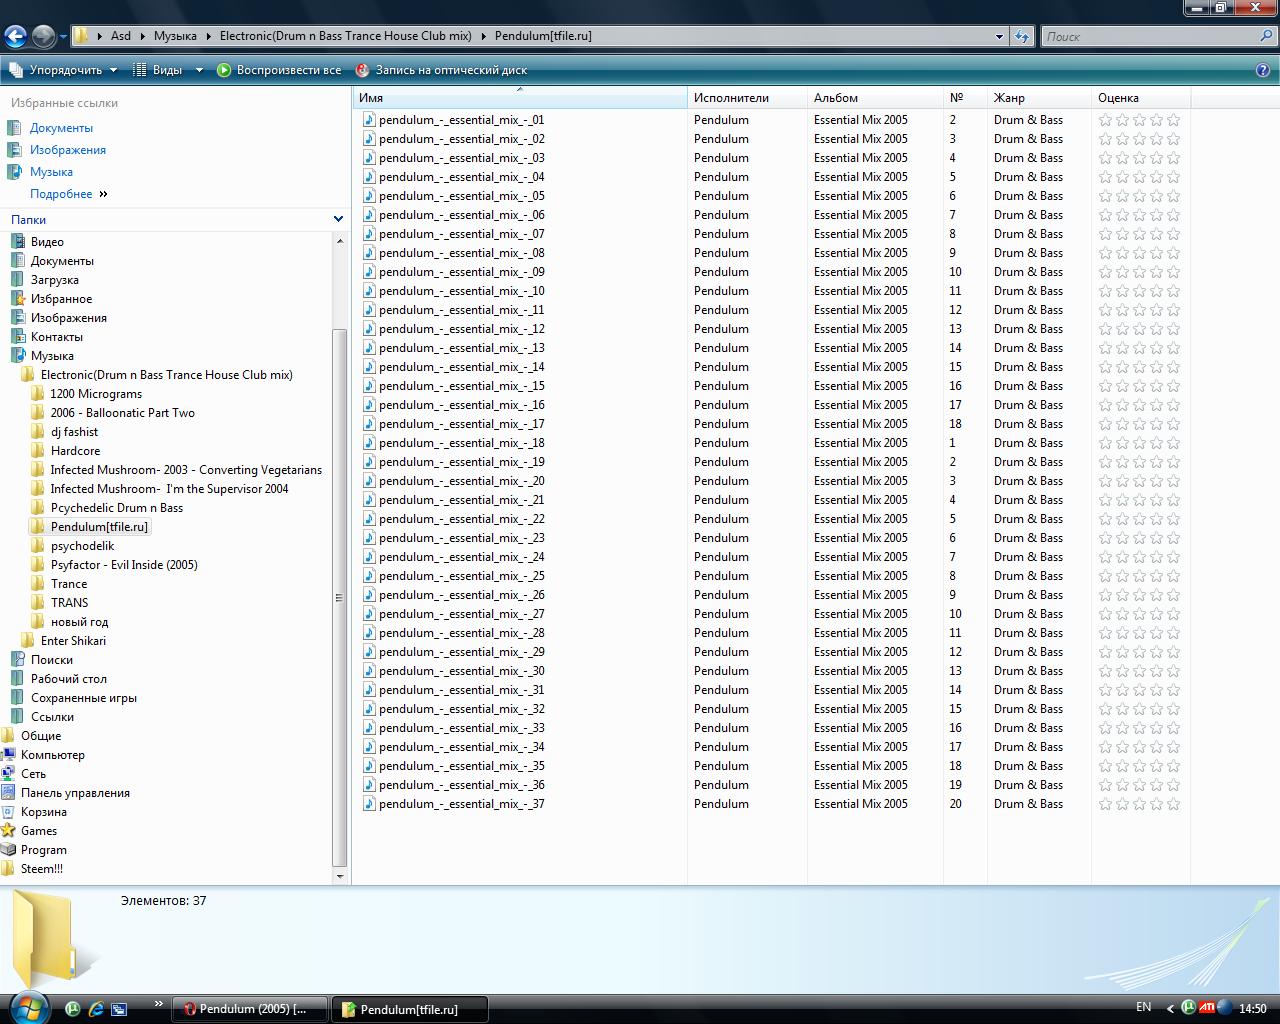Set one star rating for pendulum_-_essential_mix_-_12

pos(1105,329)
